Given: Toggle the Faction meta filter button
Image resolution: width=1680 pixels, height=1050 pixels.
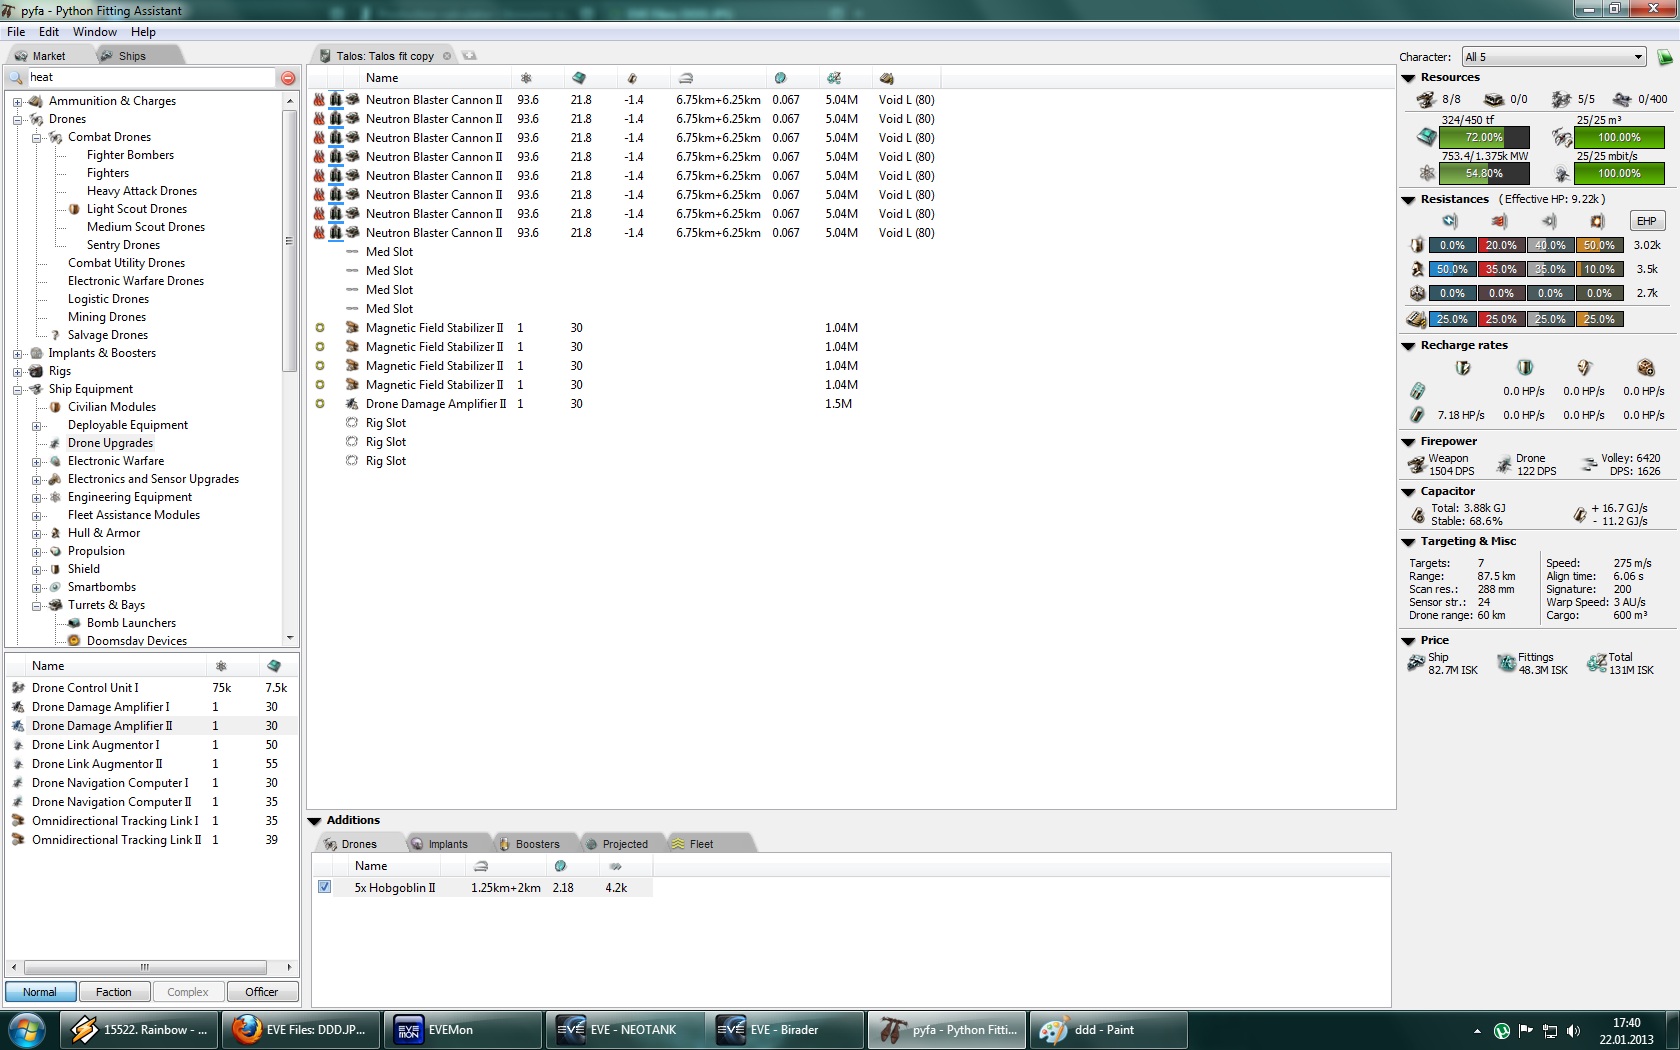Looking at the screenshot, I should pos(114,992).
